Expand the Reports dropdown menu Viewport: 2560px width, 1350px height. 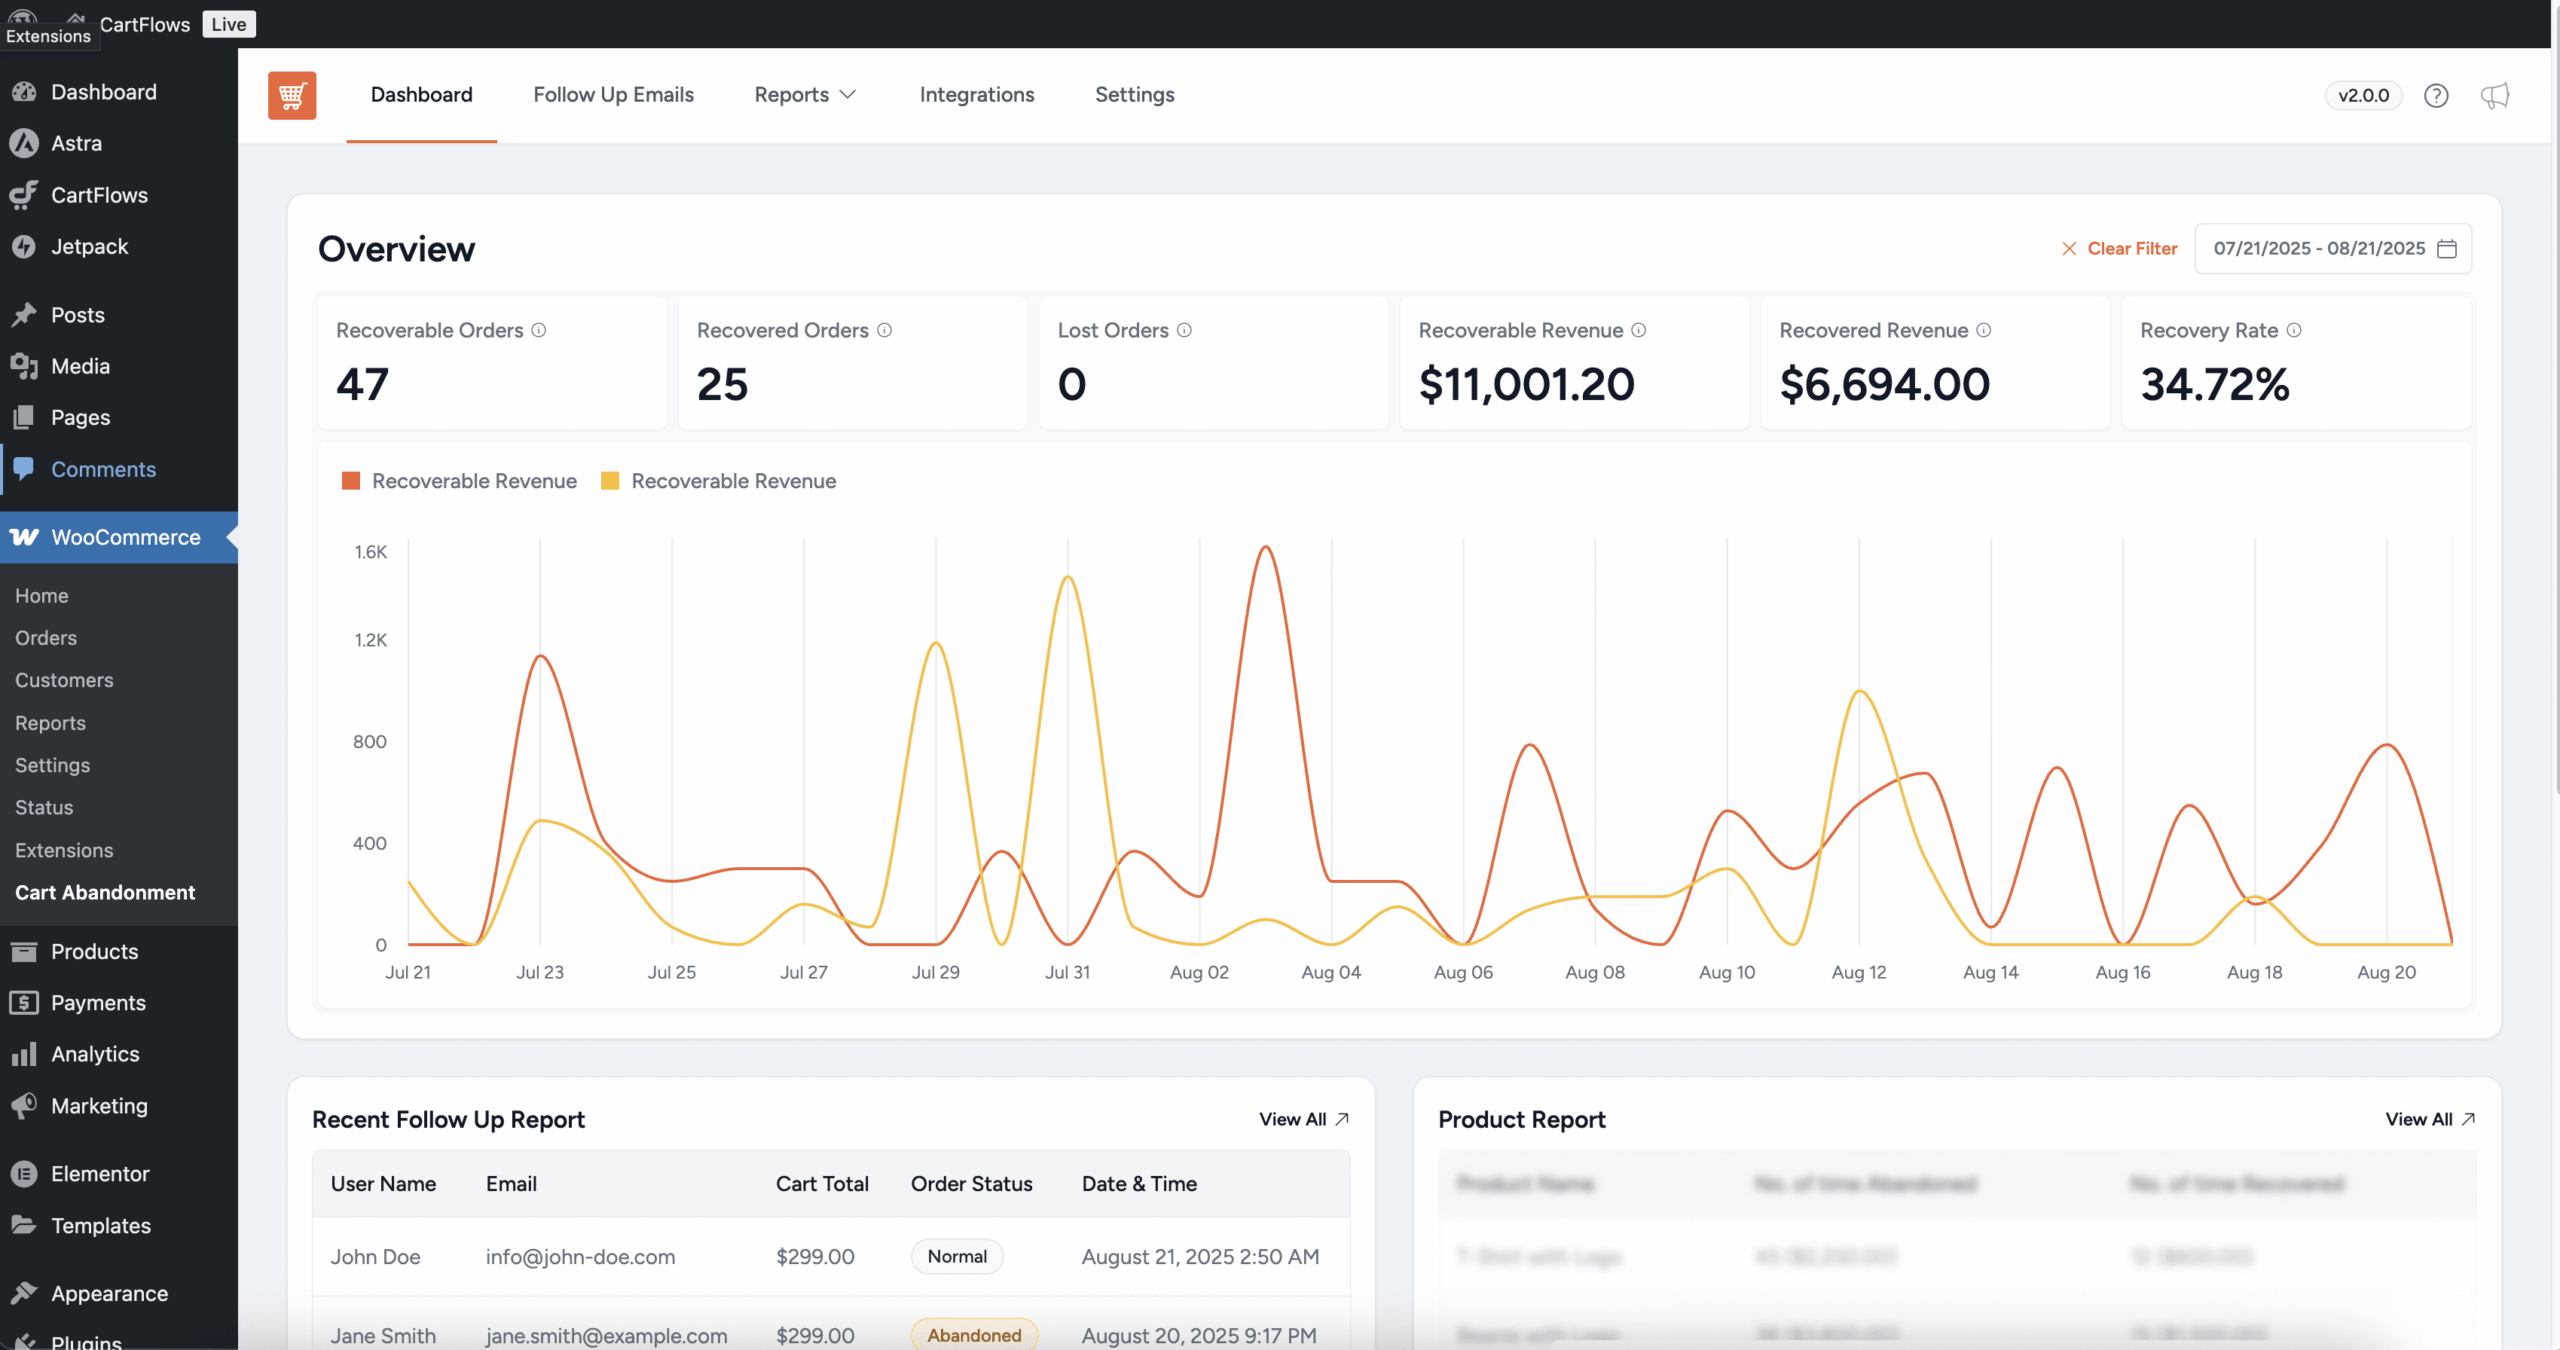click(804, 95)
